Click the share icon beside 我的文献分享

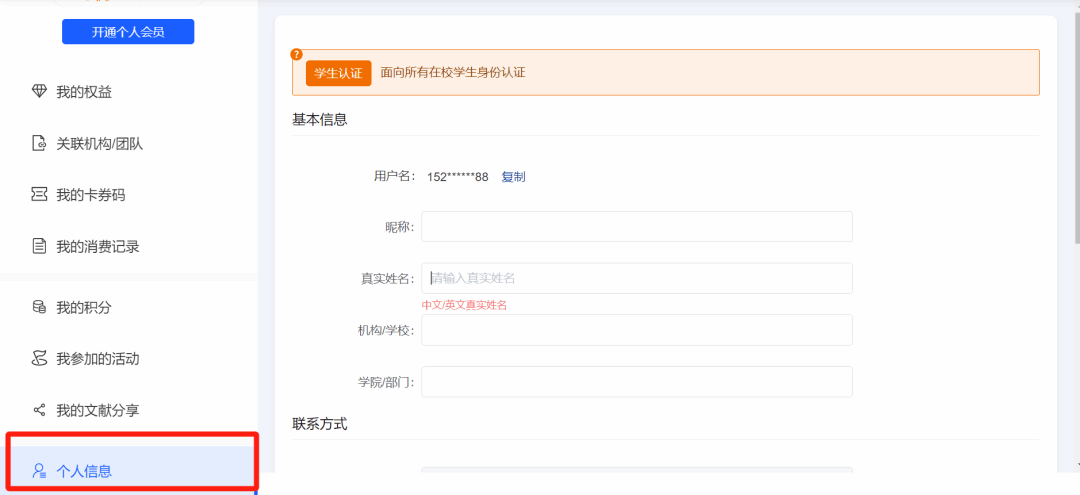[x=39, y=410]
